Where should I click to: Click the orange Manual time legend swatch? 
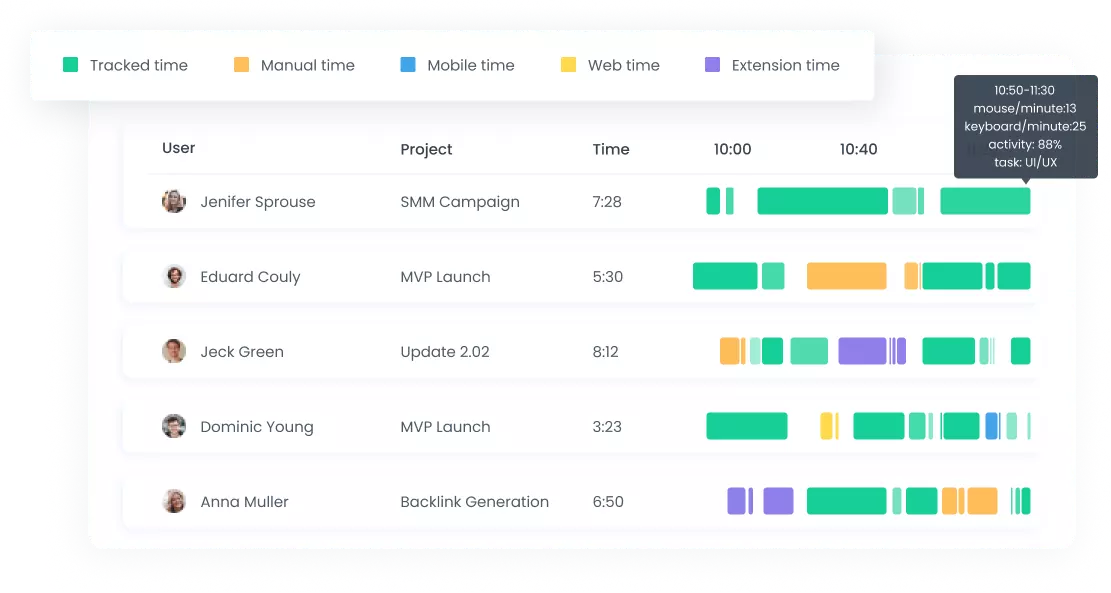(x=241, y=64)
